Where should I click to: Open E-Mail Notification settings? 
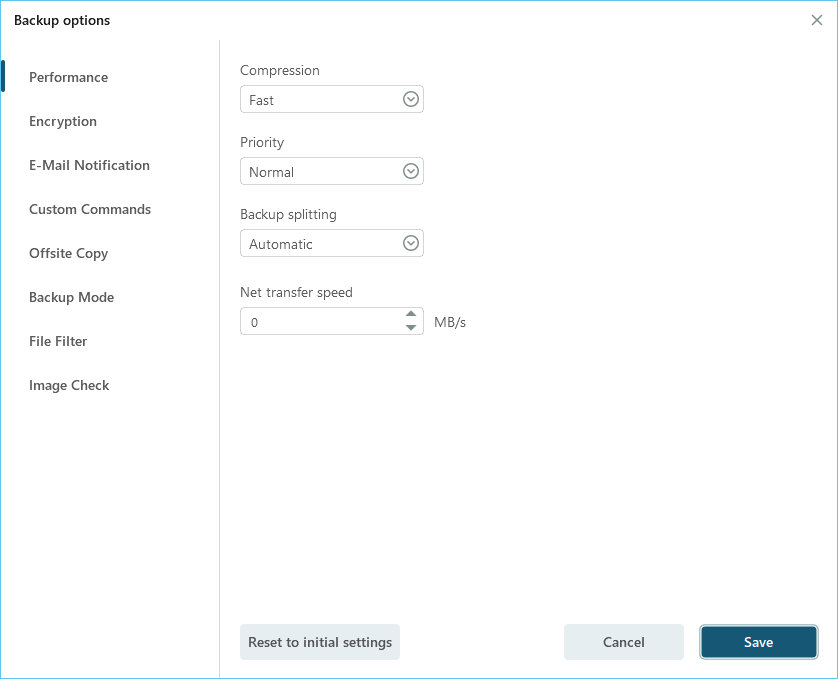coord(89,165)
